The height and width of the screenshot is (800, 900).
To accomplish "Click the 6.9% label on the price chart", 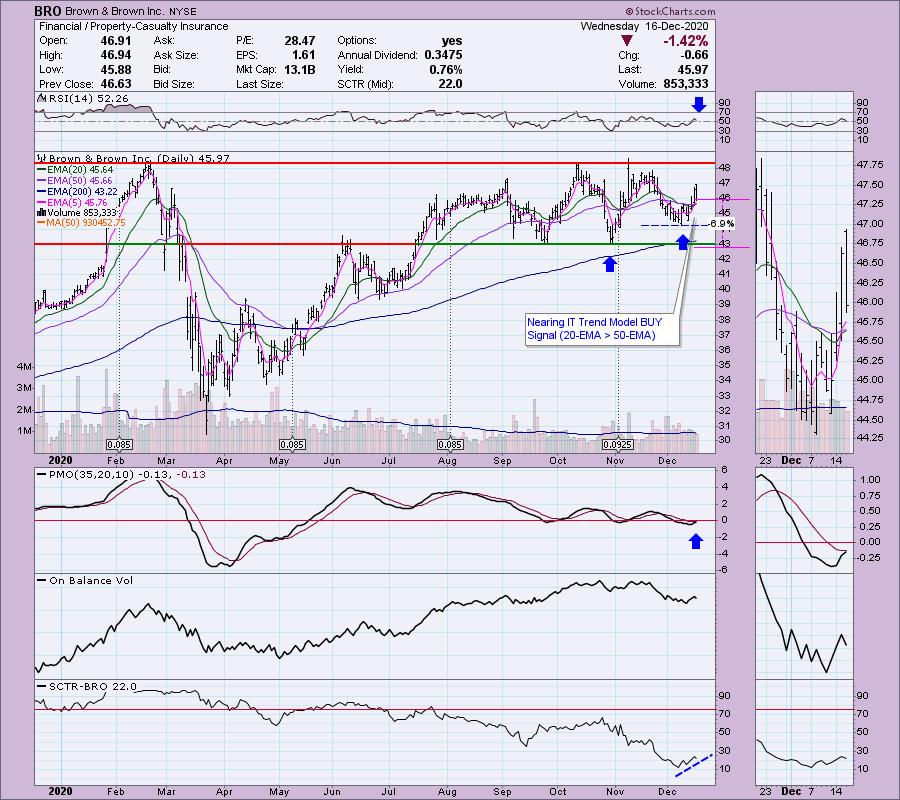I will click(721, 224).
